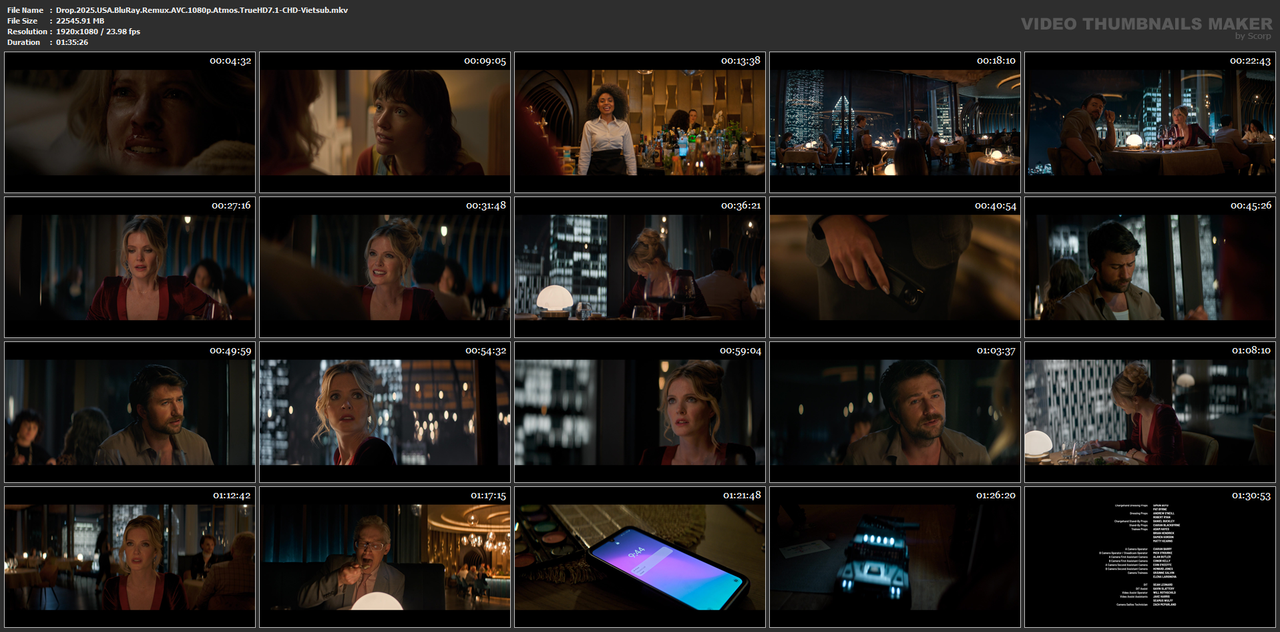Click the file name Drop.2025 mkv text
The width and height of the screenshot is (1280, 632).
[x=202, y=9]
